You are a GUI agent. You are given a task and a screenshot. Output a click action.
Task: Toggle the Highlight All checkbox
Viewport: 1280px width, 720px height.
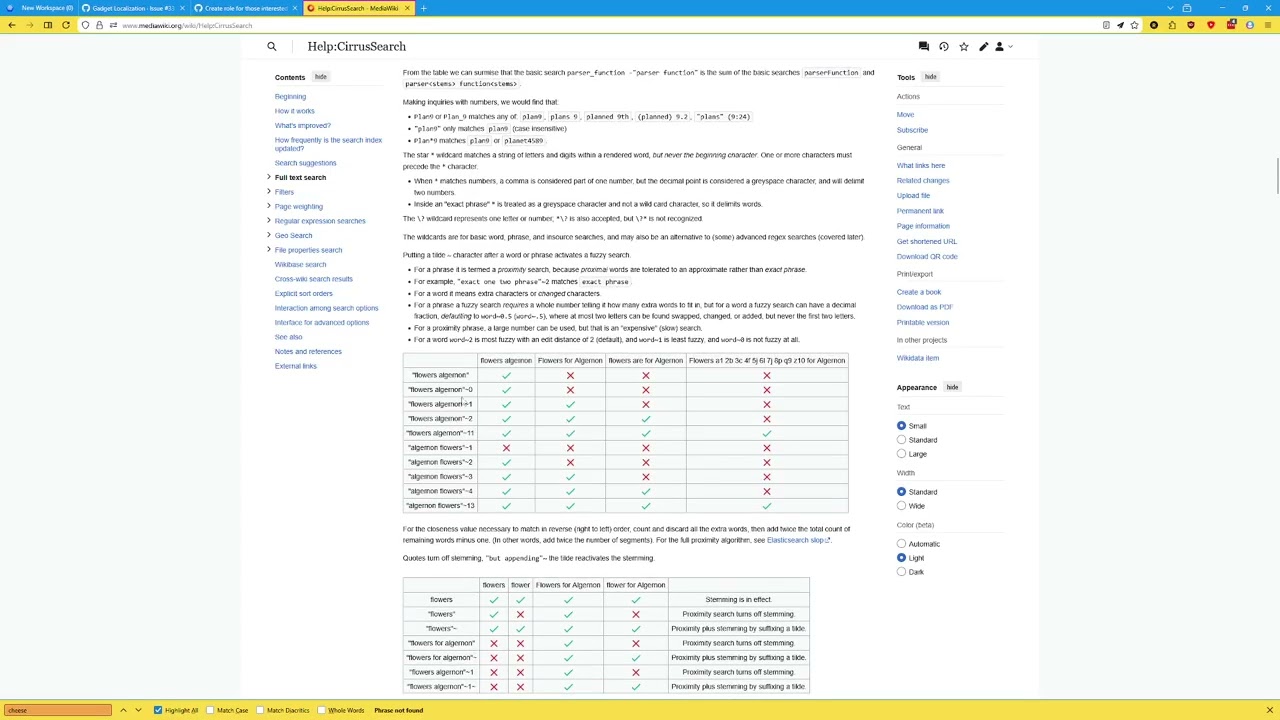click(158, 710)
